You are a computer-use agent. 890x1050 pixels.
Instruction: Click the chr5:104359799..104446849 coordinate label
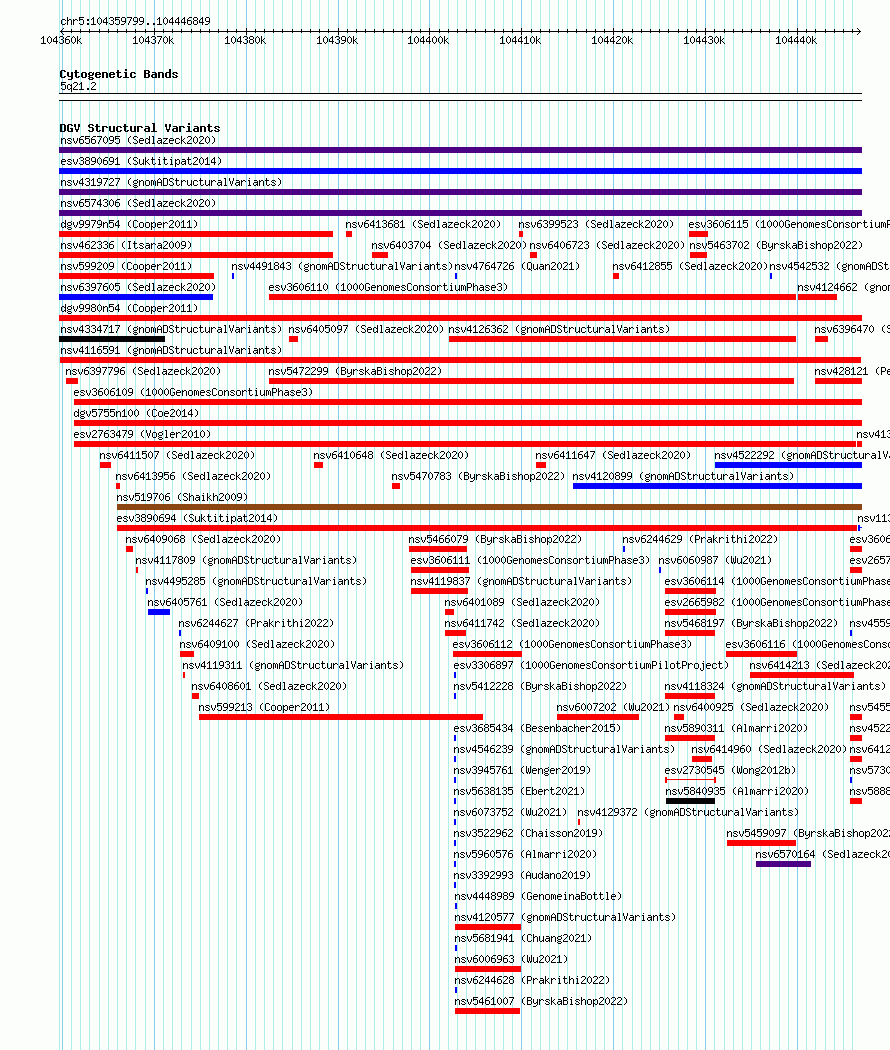click(x=135, y=21)
